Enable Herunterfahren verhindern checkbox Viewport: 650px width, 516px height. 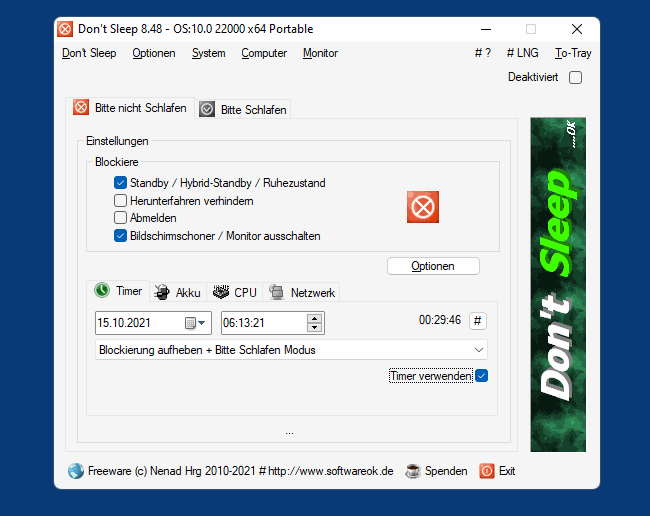pos(120,201)
